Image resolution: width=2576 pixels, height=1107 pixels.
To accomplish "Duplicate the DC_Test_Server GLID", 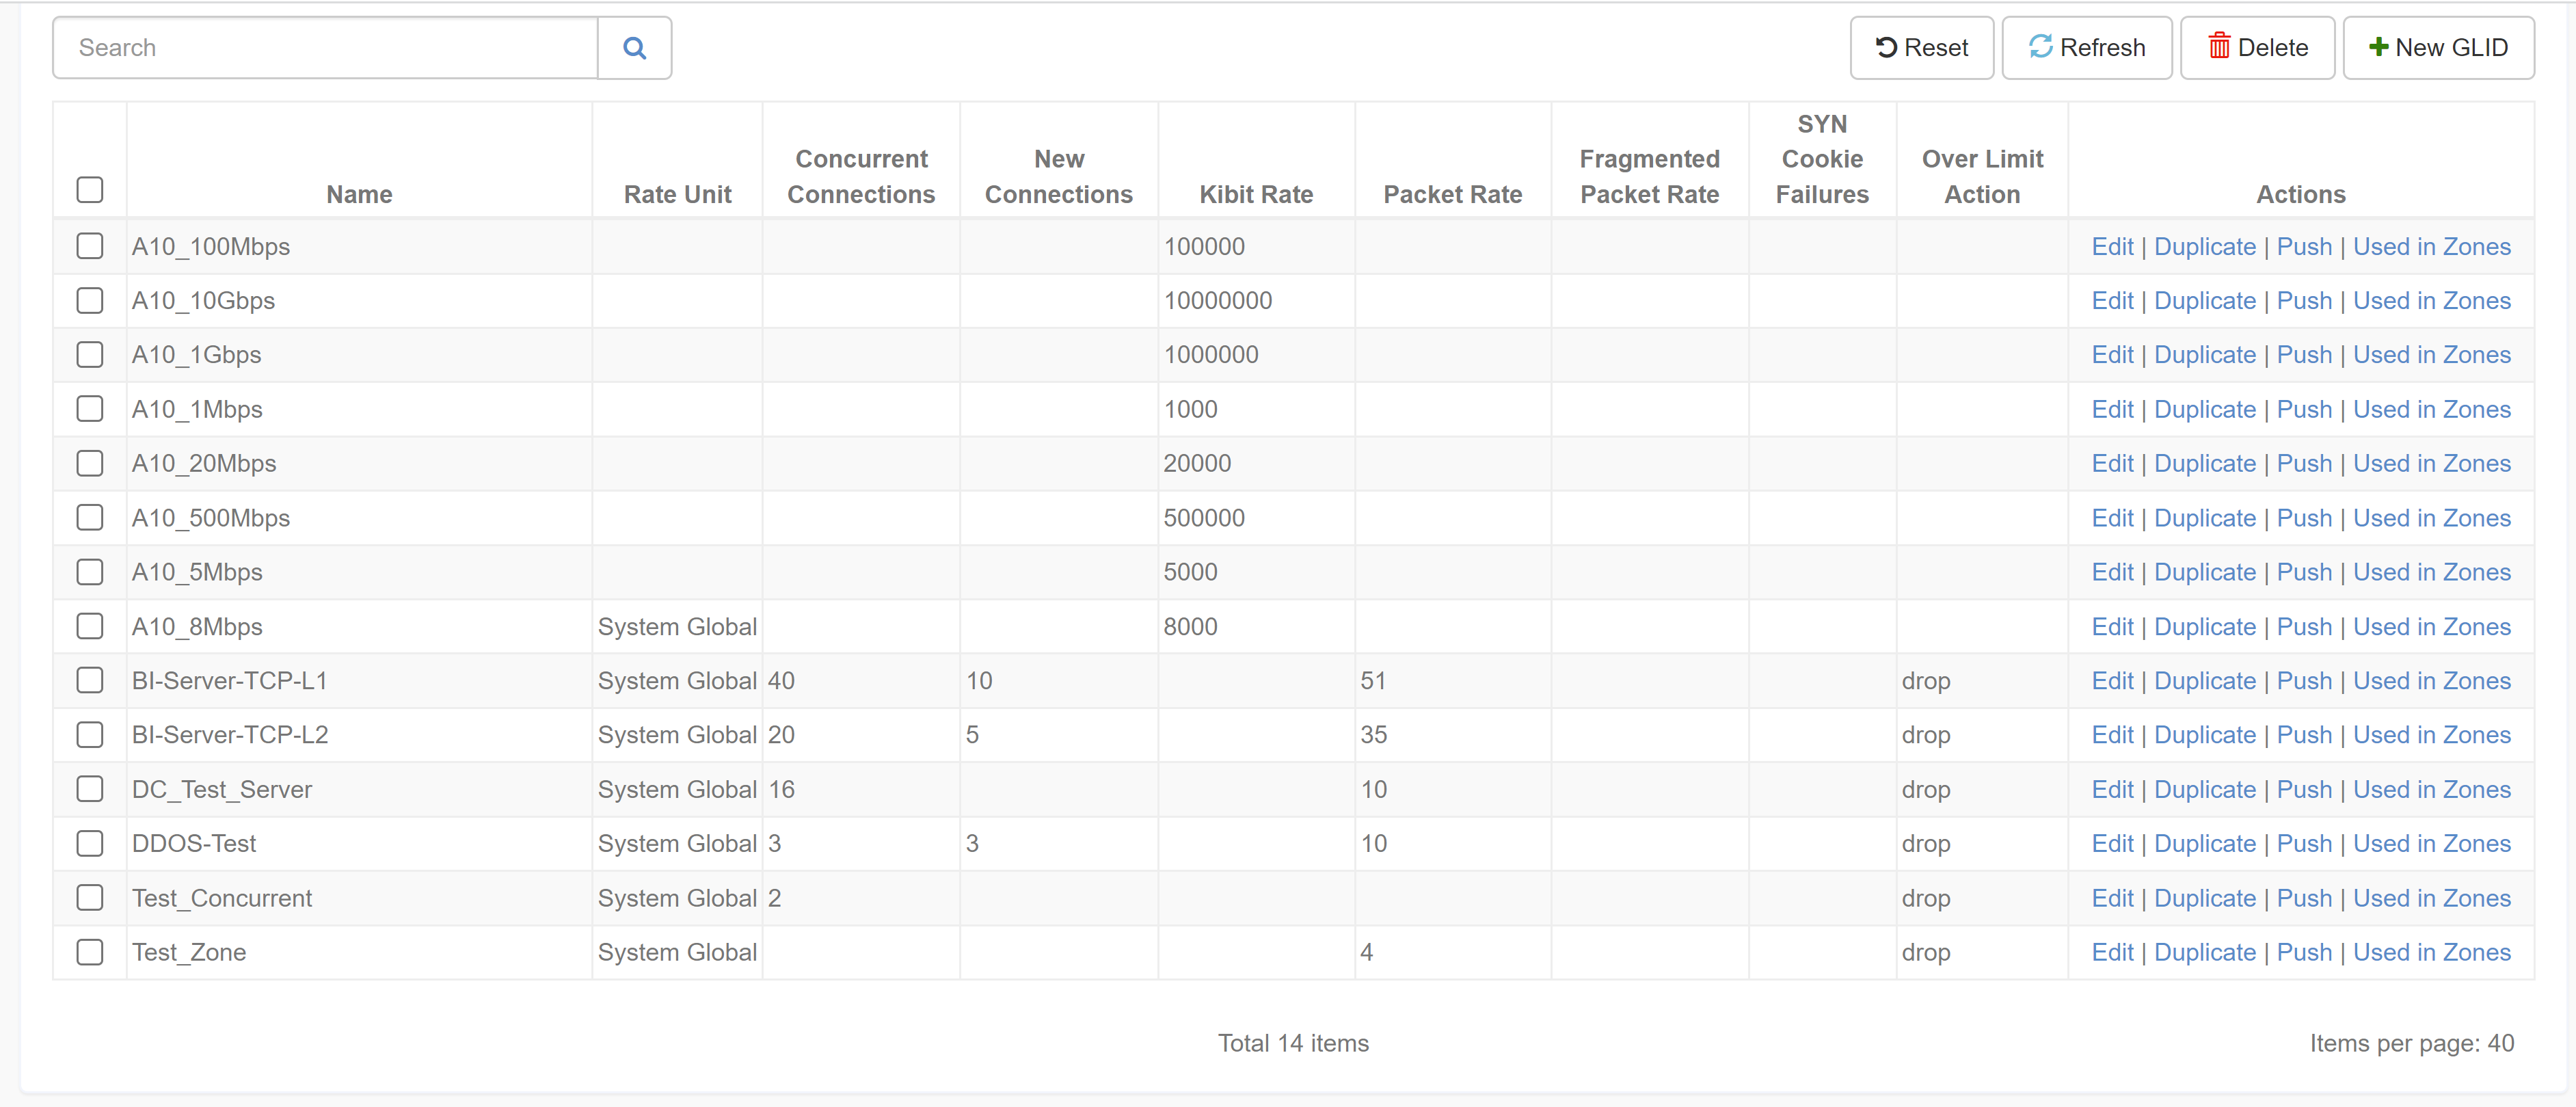I will tap(2204, 789).
